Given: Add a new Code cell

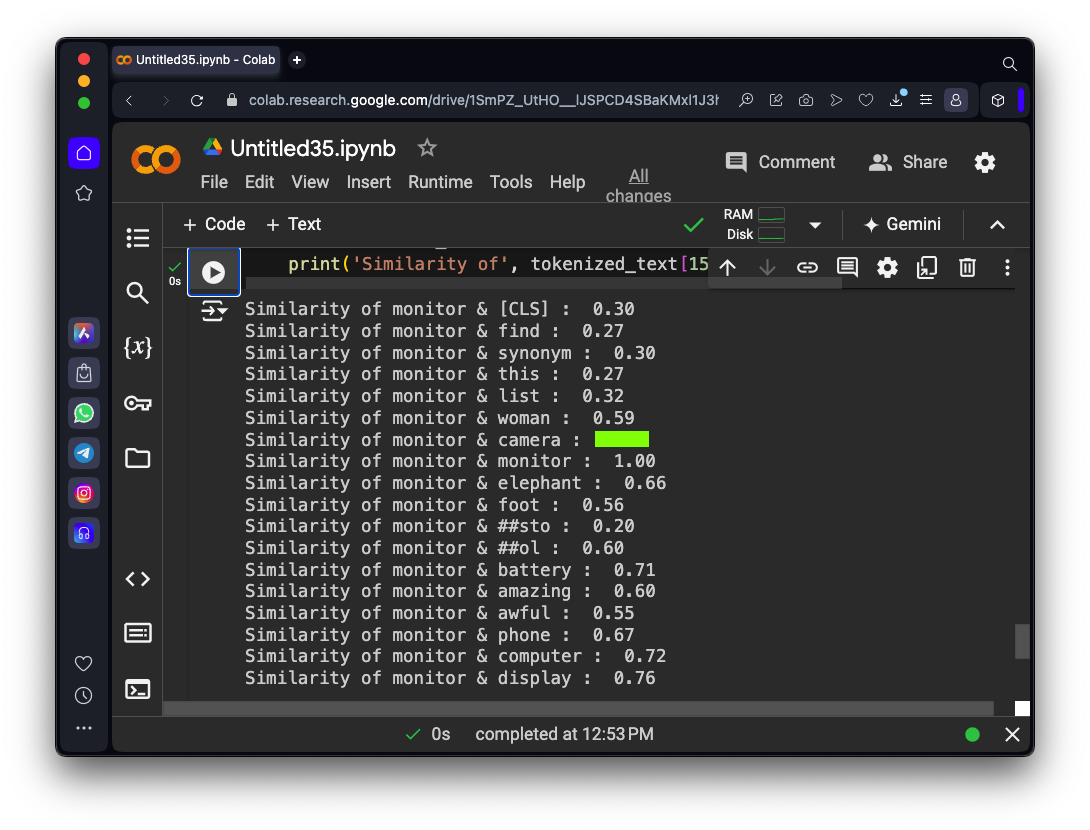Looking at the screenshot, I should point(214,224).
